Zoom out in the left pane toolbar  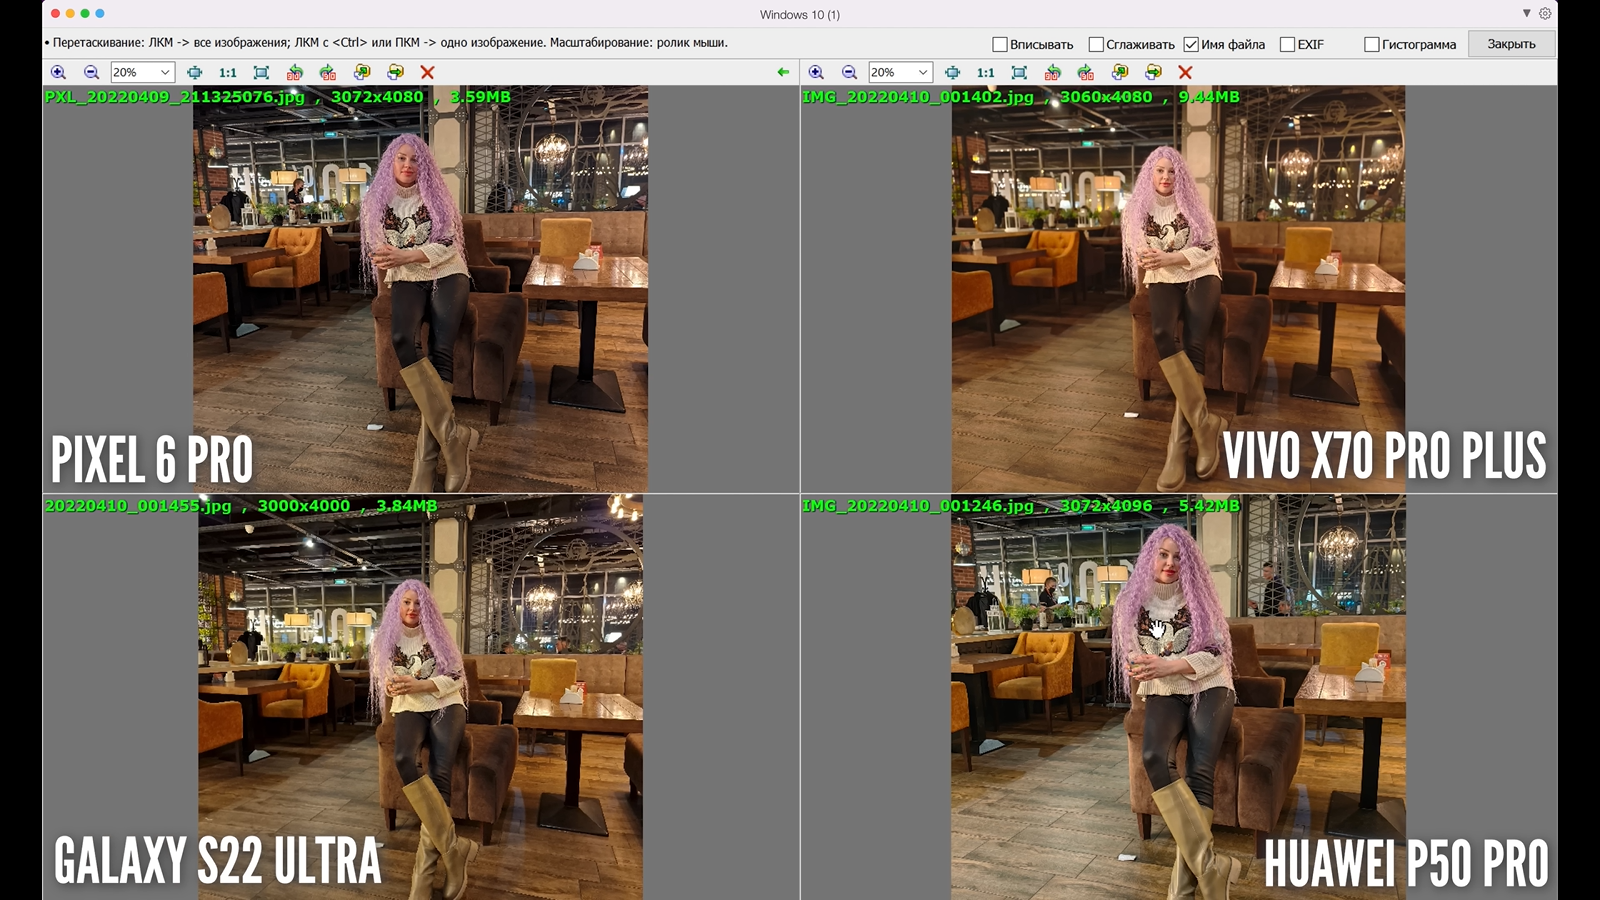coord(91,72)
